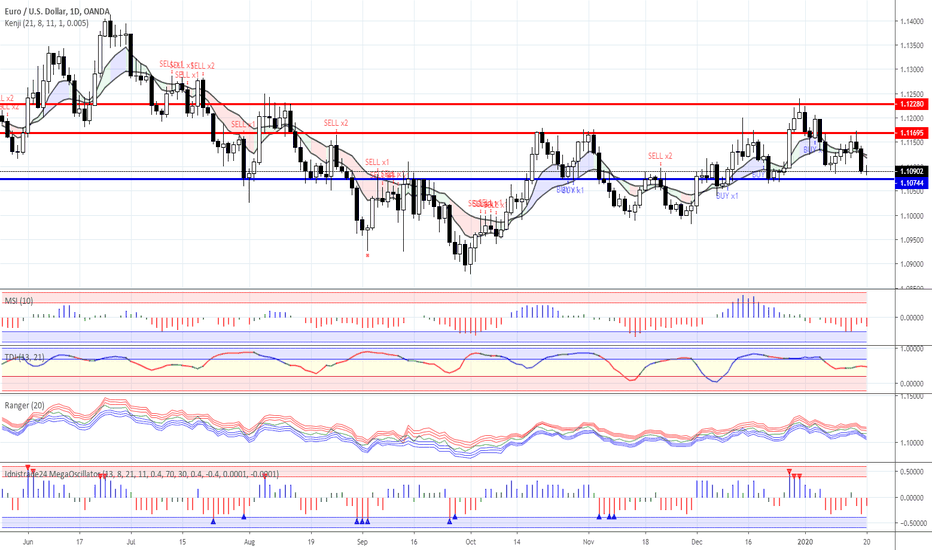Image resolution: width=932 pixels, height=550 pixels.
Task: Click the red x marker below September low
Action: pyautogui.click(x=368, y=255)
